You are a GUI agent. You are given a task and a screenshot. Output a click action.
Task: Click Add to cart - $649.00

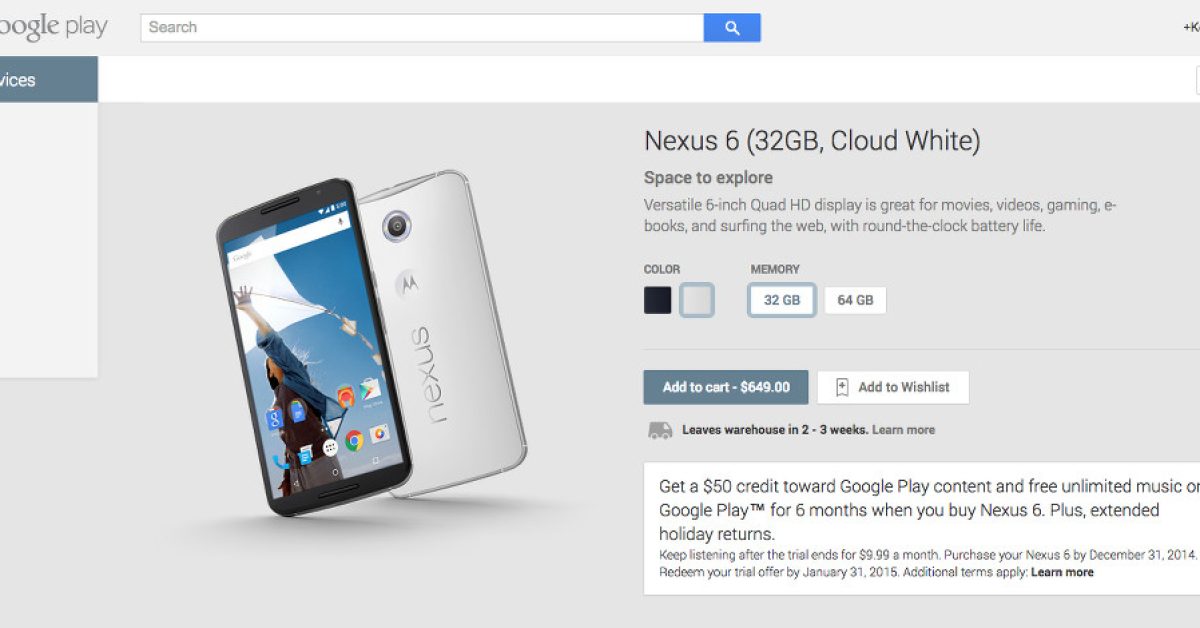(726, 387)
